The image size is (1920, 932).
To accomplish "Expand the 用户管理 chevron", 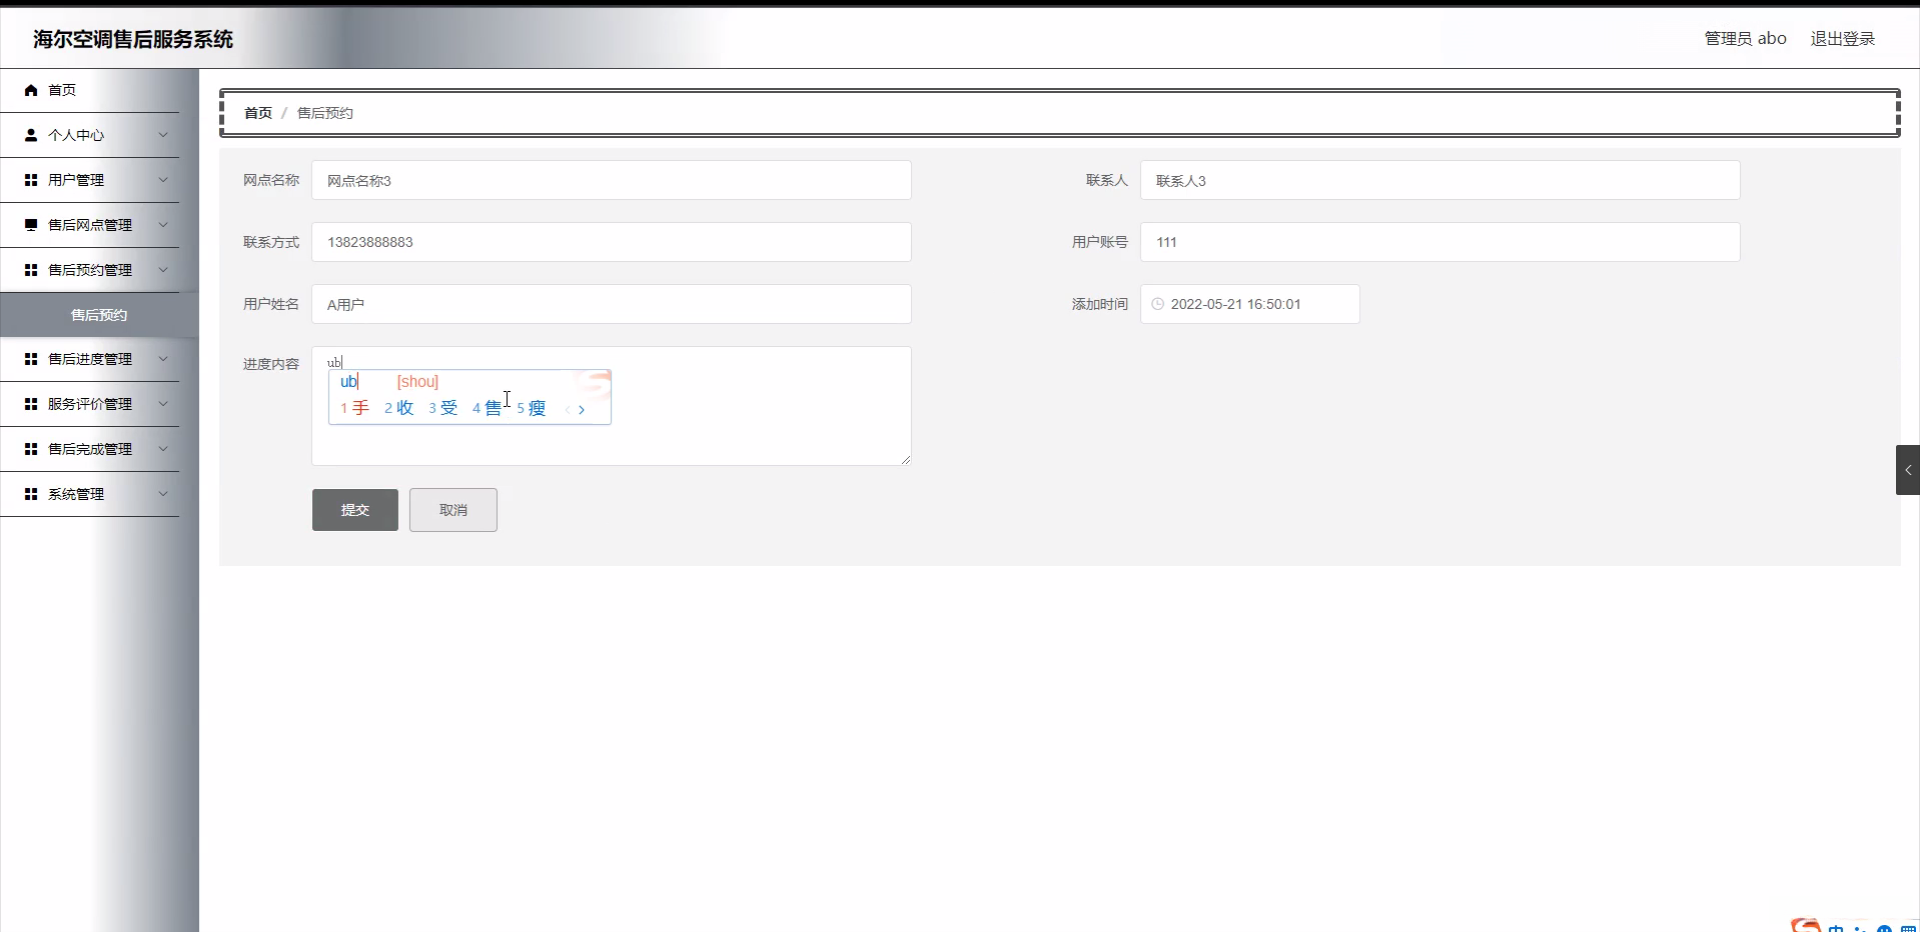I will tap(163, 180).
